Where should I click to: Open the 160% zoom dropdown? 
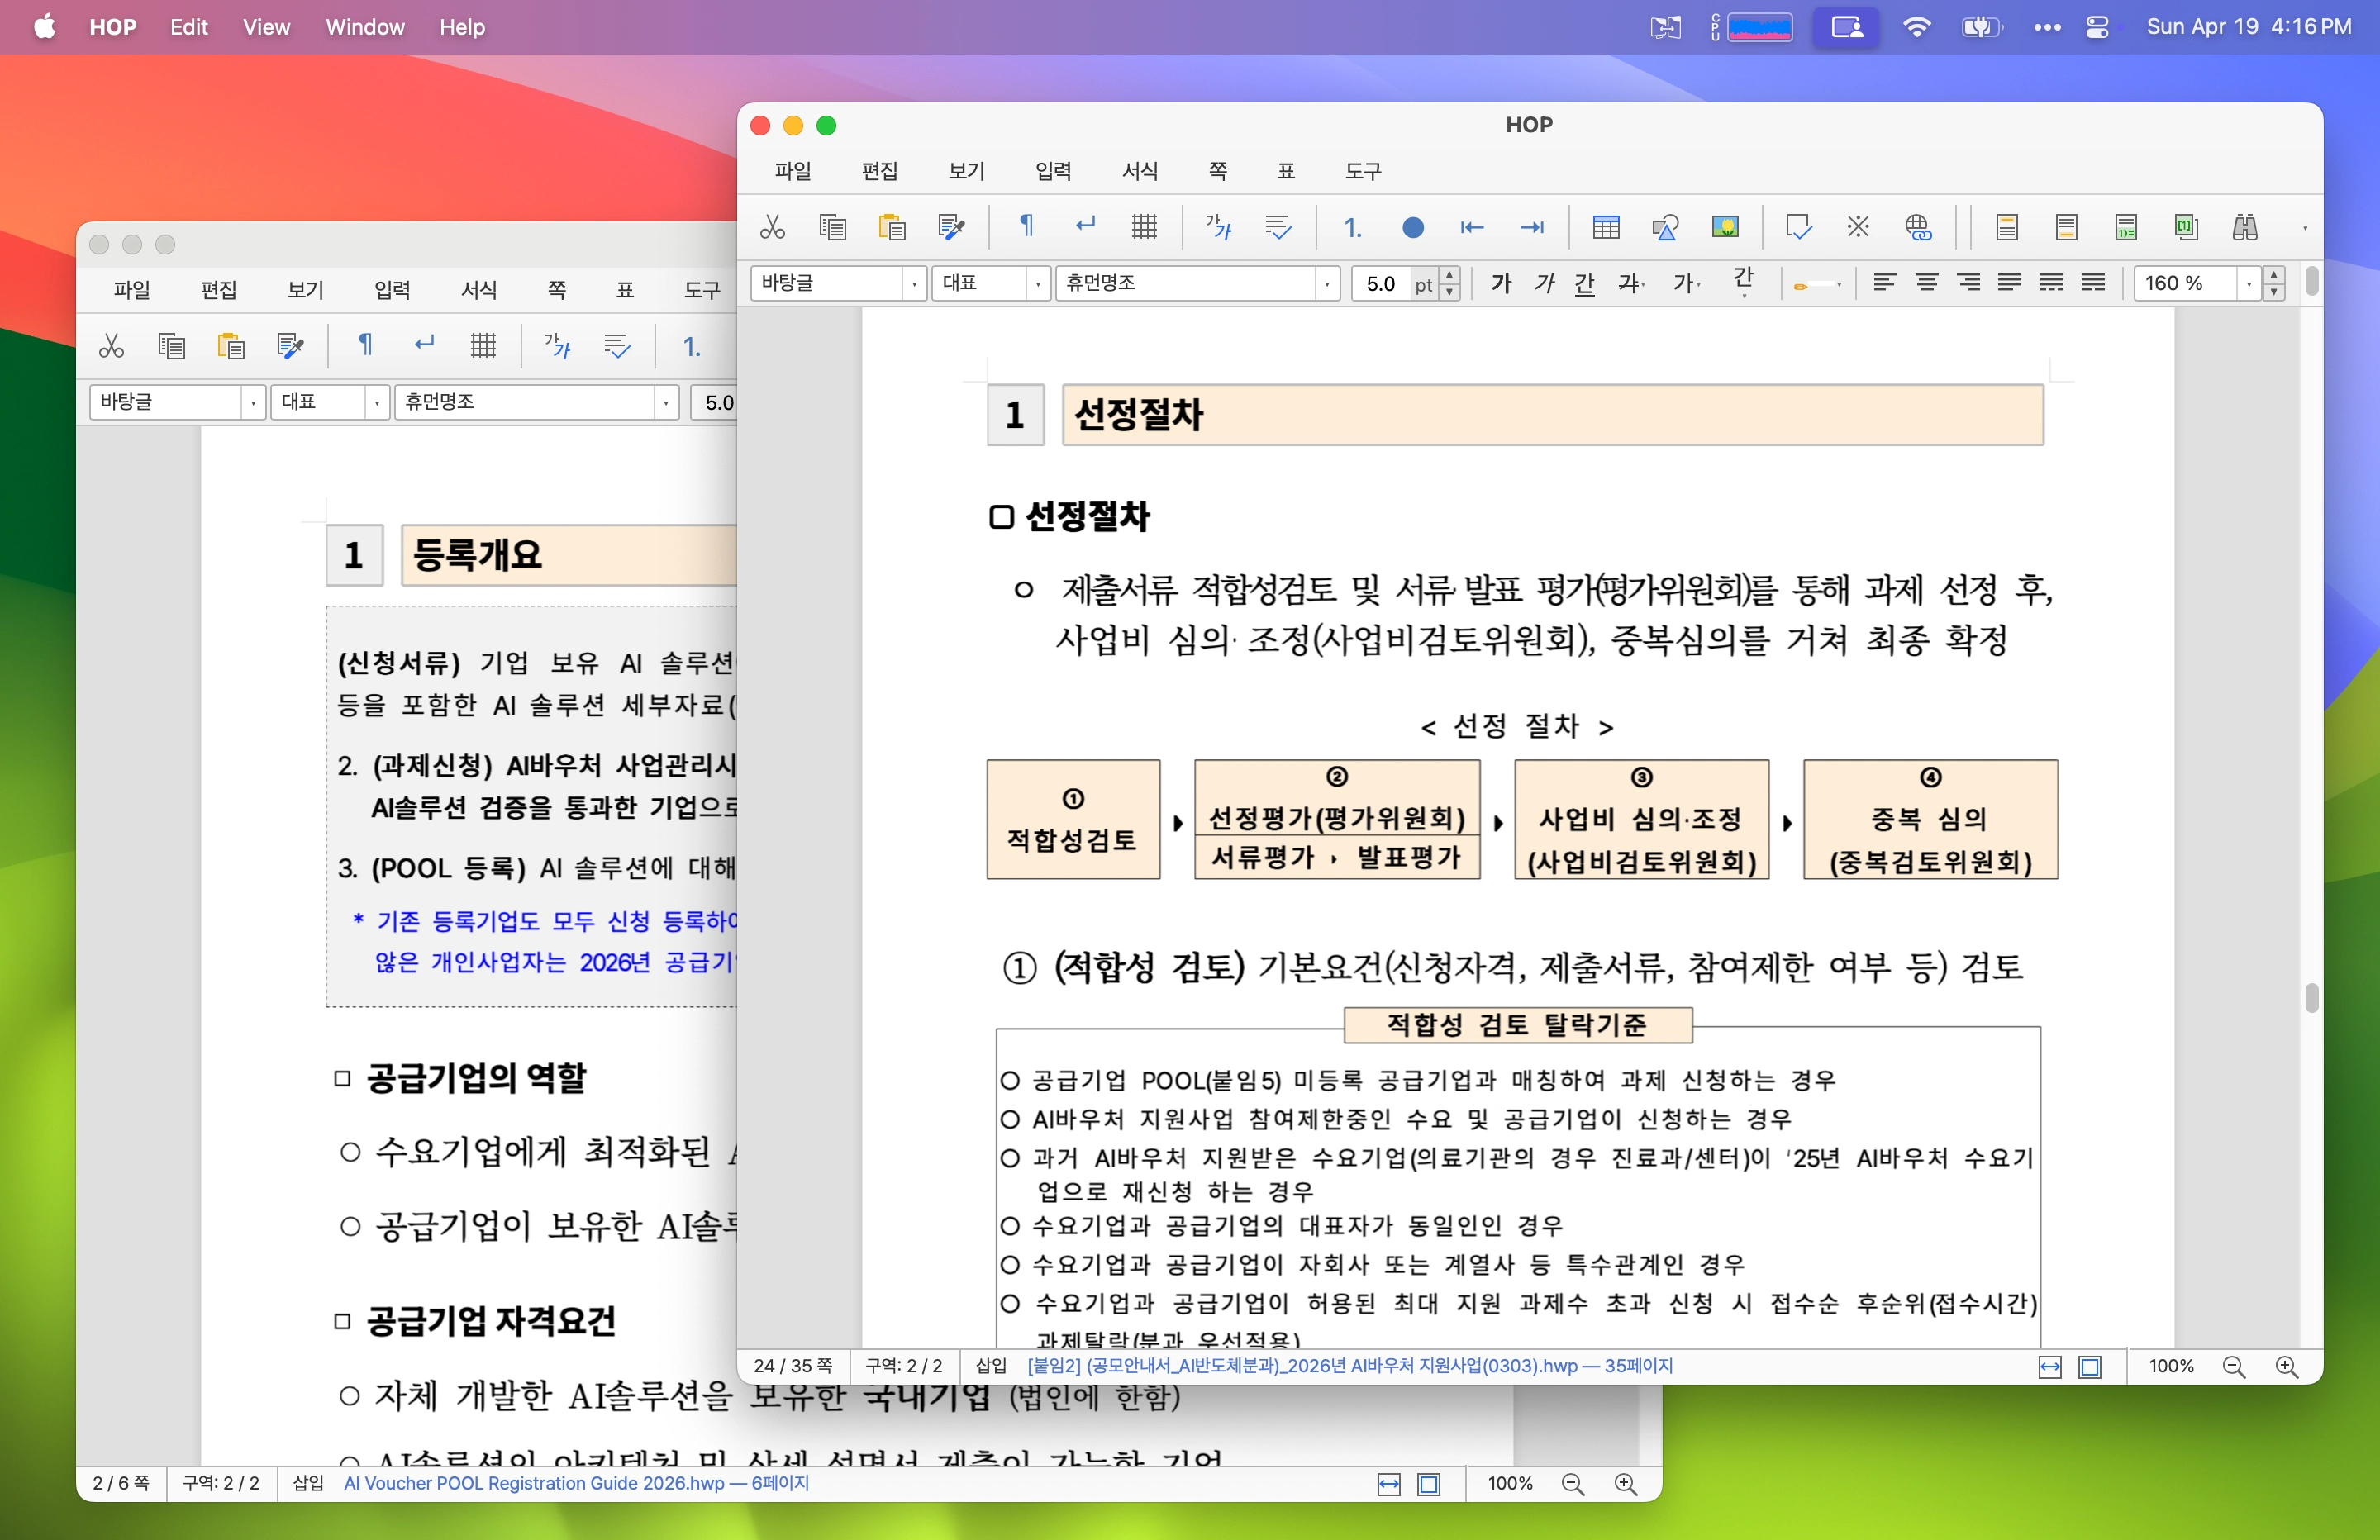[x=2248, y=283]
